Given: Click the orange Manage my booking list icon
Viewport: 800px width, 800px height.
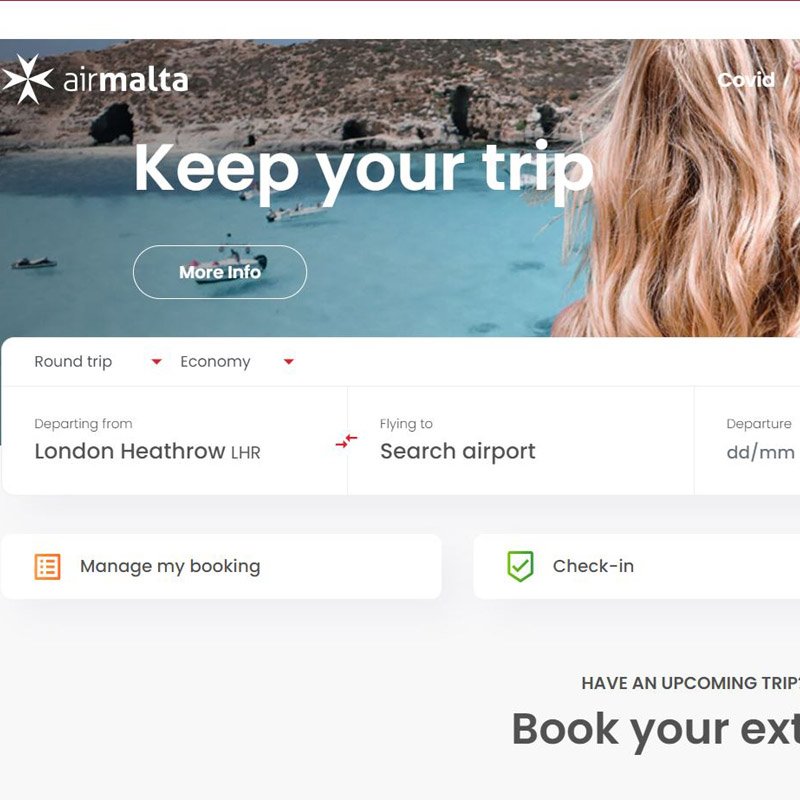Looking at the screenshot, I should tap(47, 567).
